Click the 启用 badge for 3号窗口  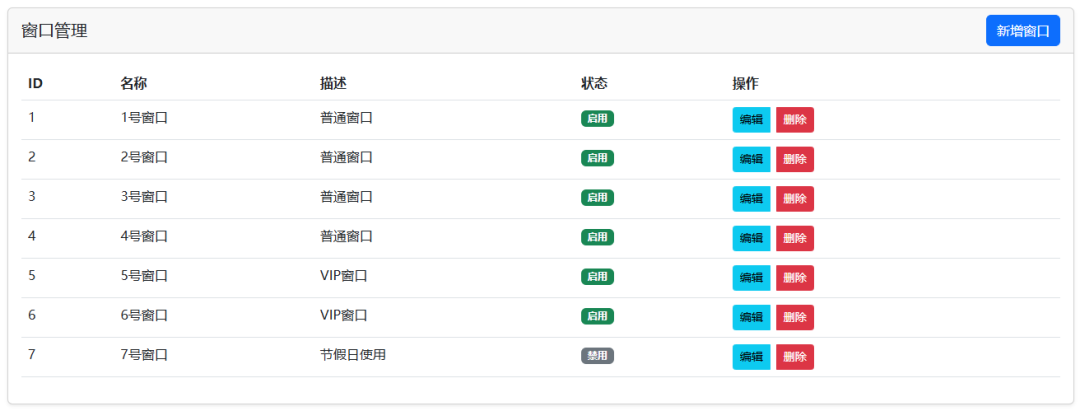597,198
